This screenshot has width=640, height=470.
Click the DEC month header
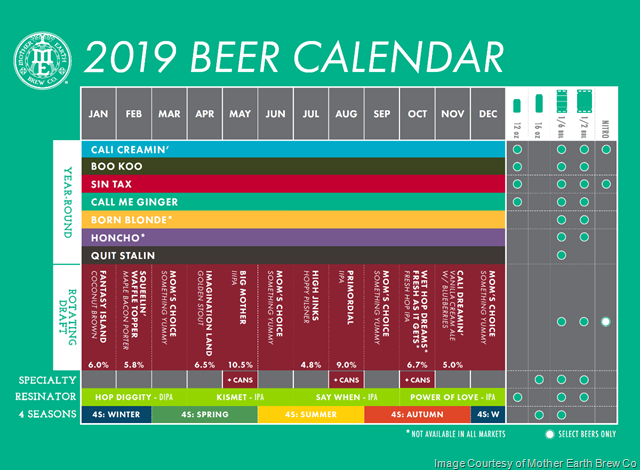coord(488,113)
